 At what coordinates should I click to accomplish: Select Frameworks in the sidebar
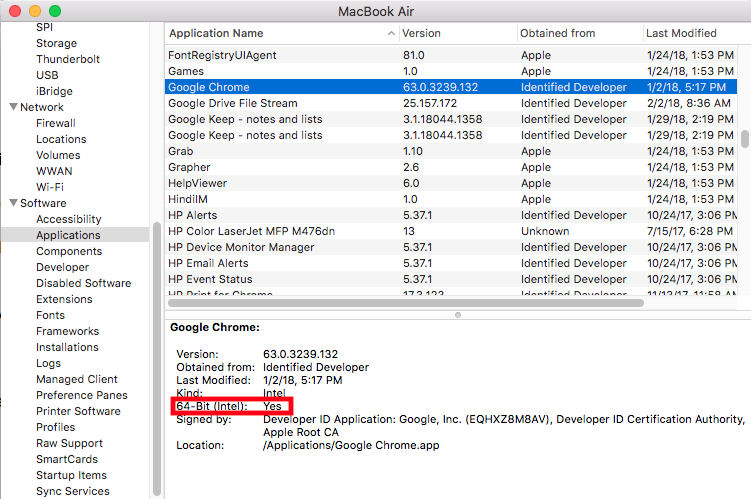point(68,331)
